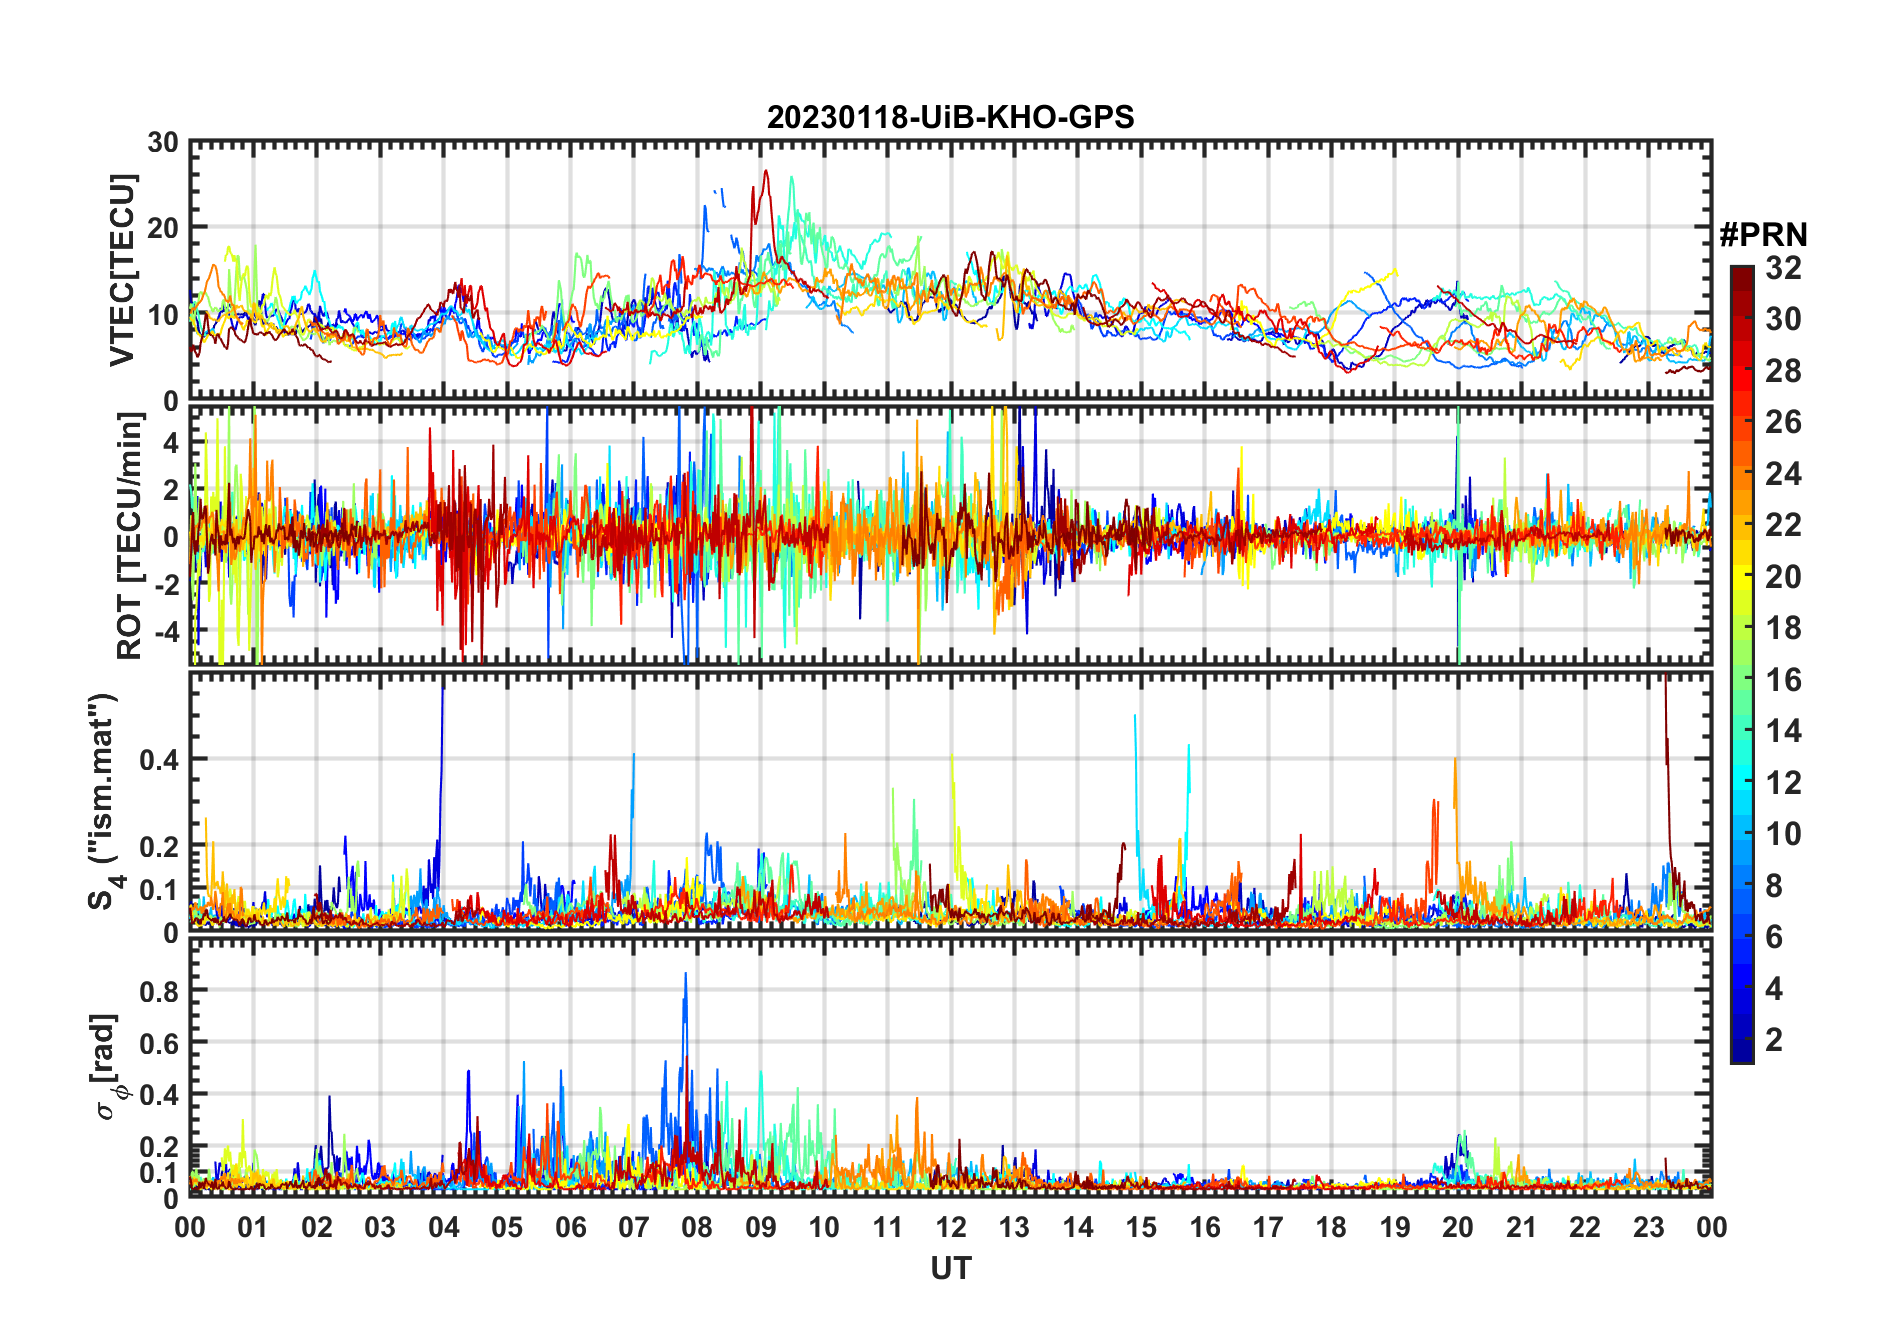
Task: Click the plot title 20230118-UiB-KHO-GPS
Action: [950, 118]
